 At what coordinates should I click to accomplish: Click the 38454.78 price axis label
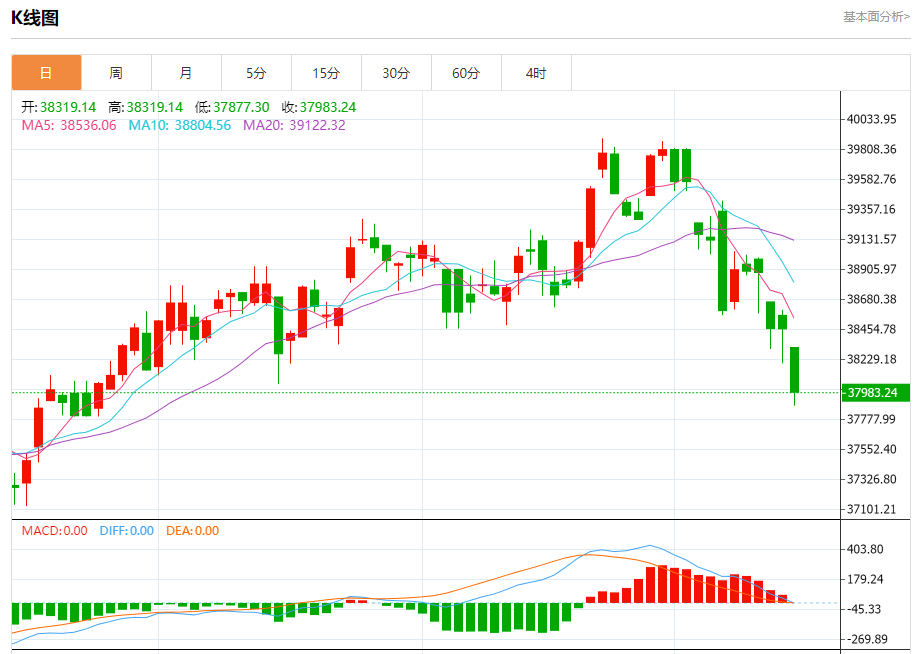pos(871,329)
